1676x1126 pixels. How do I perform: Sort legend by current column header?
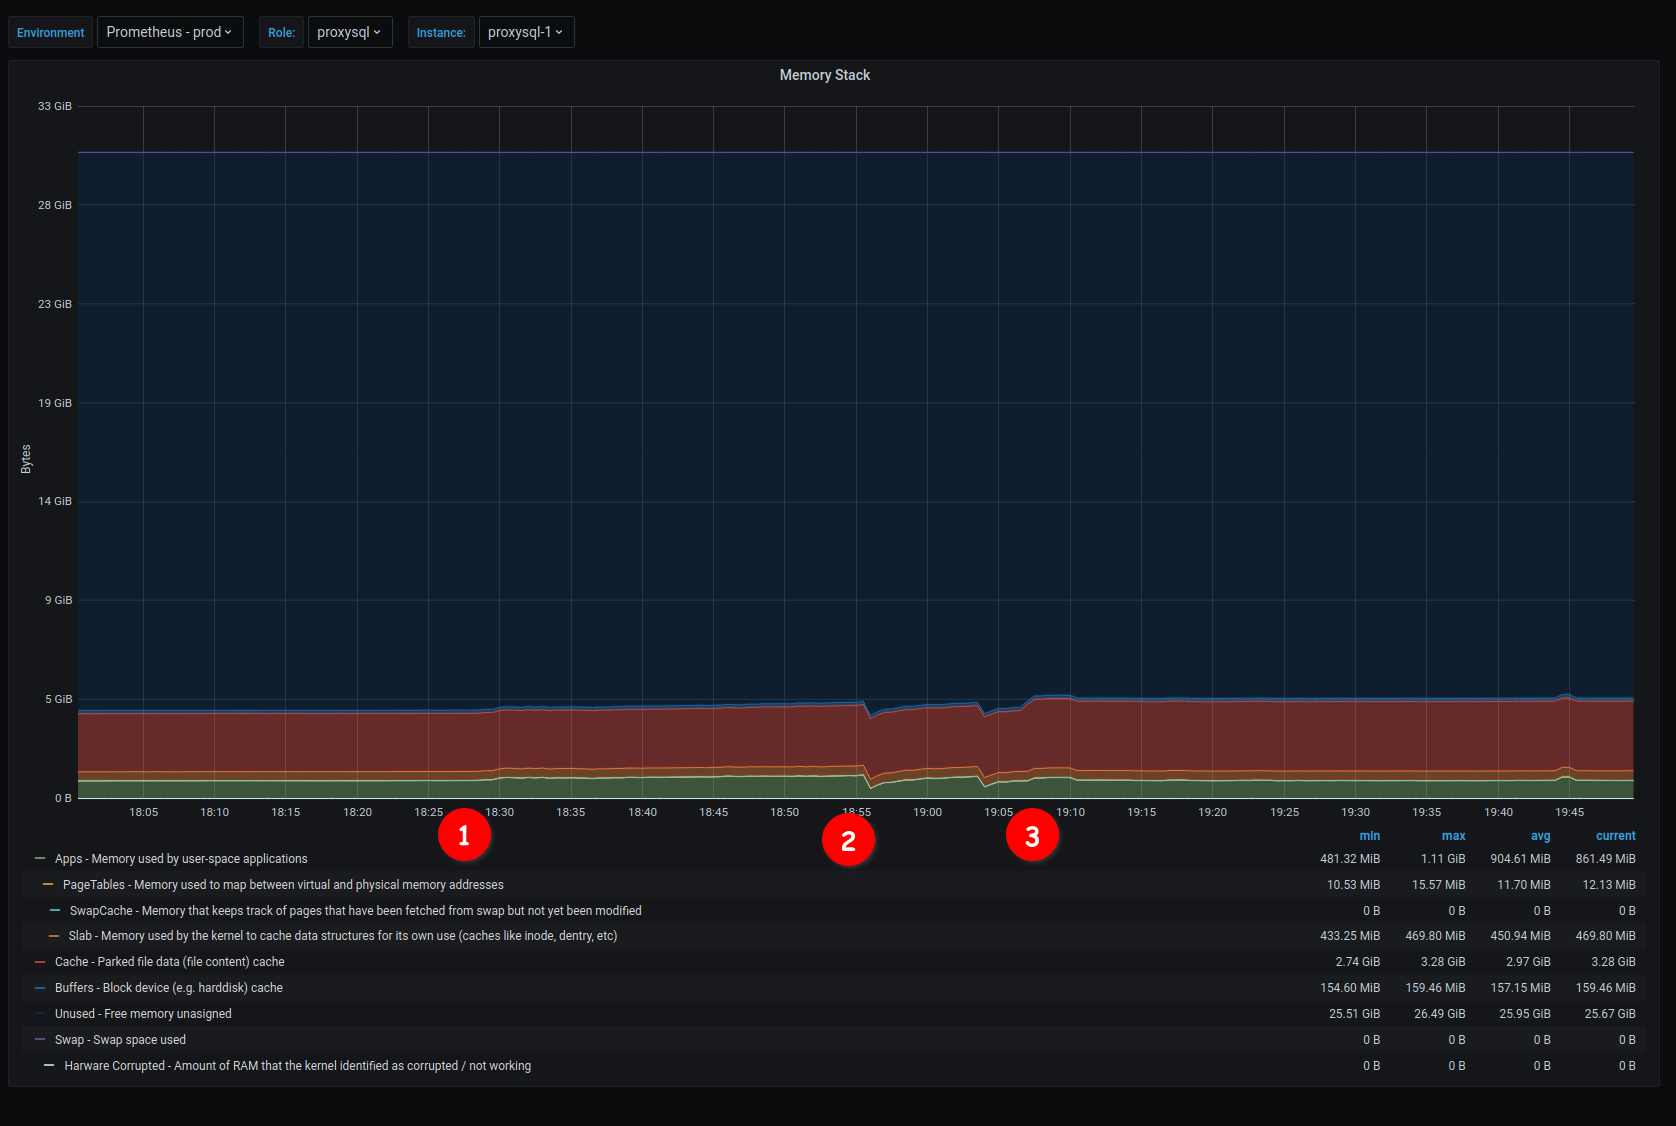click(x=1615, y=836)
